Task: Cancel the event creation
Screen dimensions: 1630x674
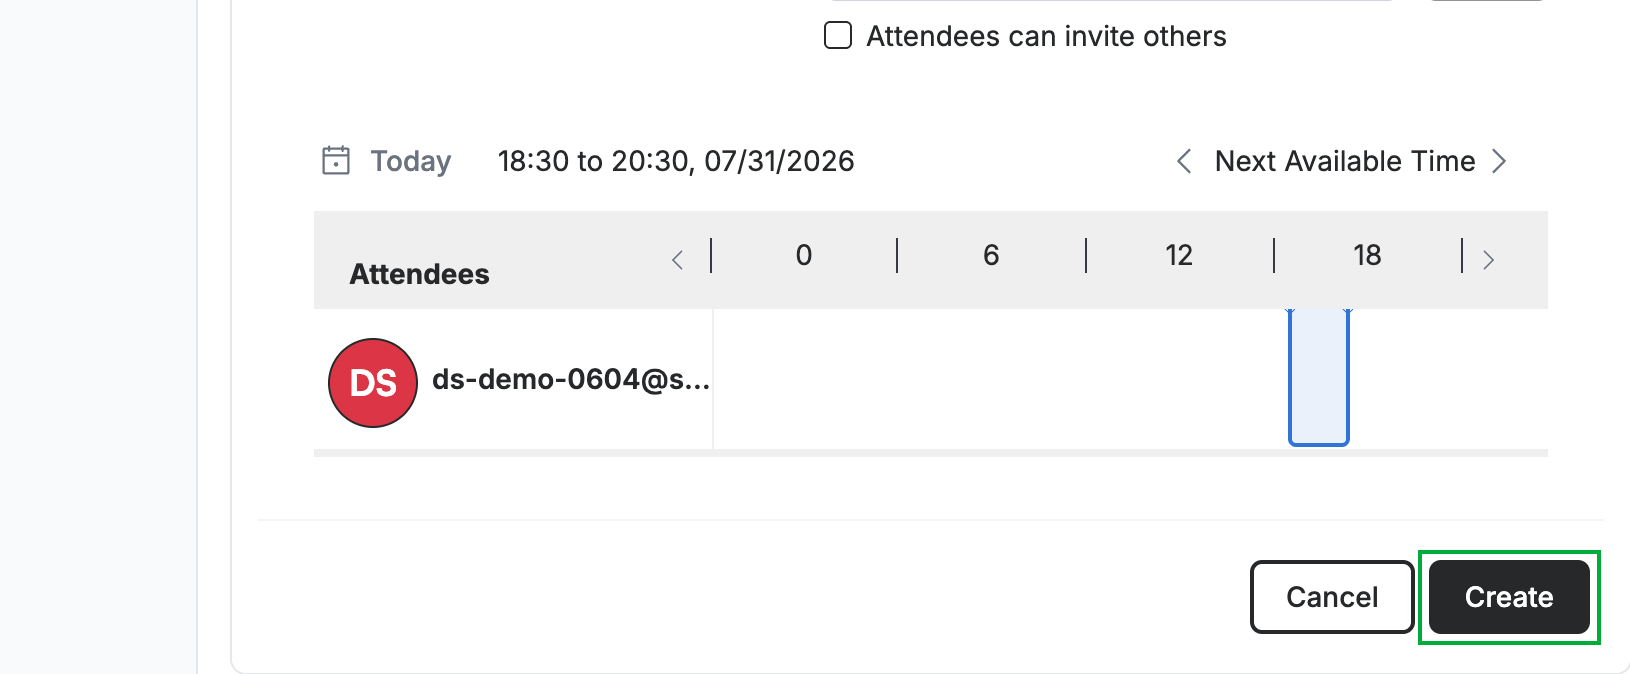Action: pyautogui.click(x=1332, y=597)
